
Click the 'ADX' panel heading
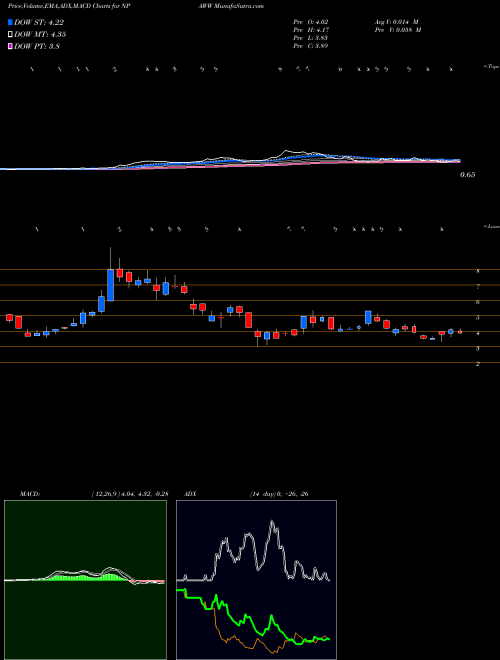[x=190, y=494]
